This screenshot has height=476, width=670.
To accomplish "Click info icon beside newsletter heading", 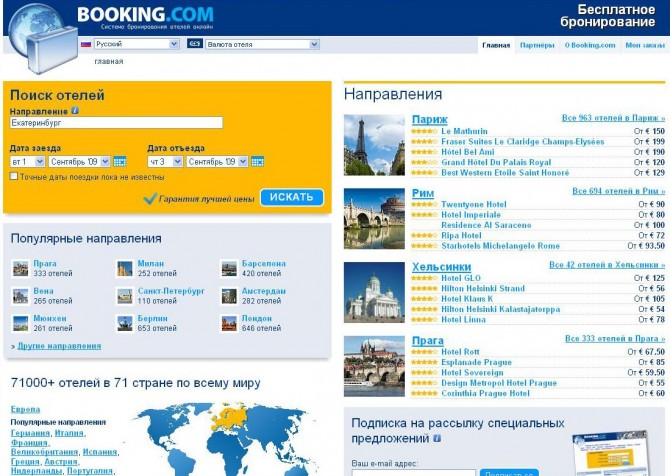I will (437, 438).
